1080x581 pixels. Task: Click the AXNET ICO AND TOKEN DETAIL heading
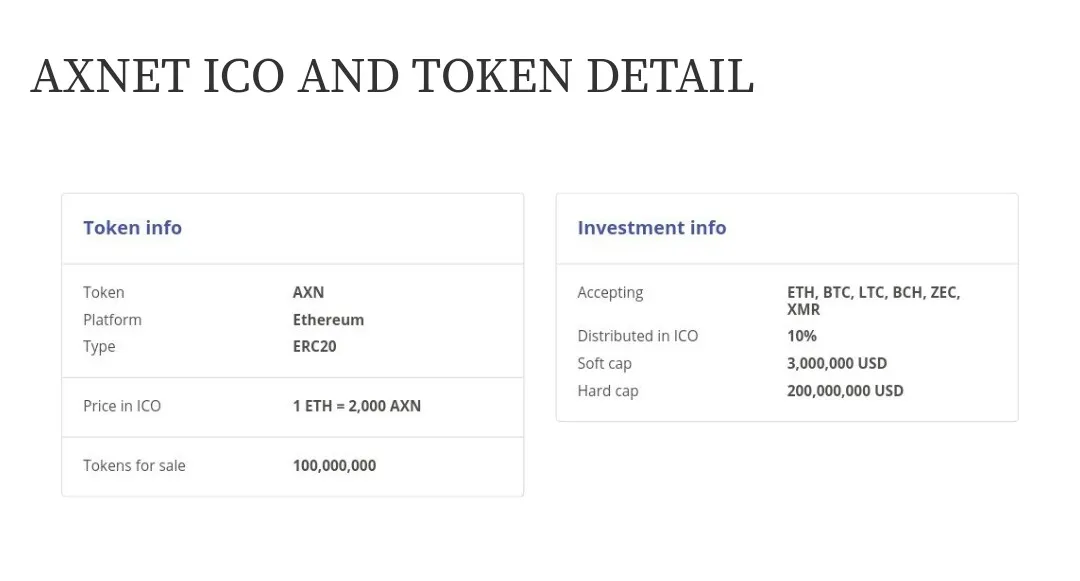[393, 76]
